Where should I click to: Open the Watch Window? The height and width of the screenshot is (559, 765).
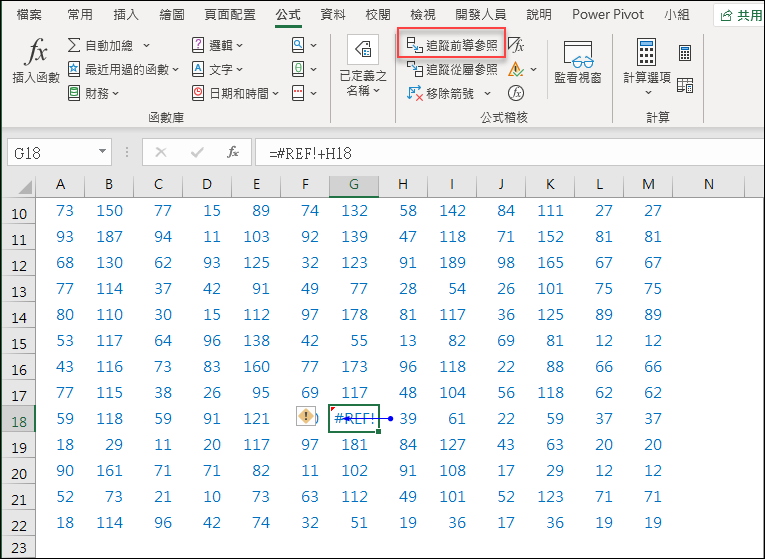[578, 62]
